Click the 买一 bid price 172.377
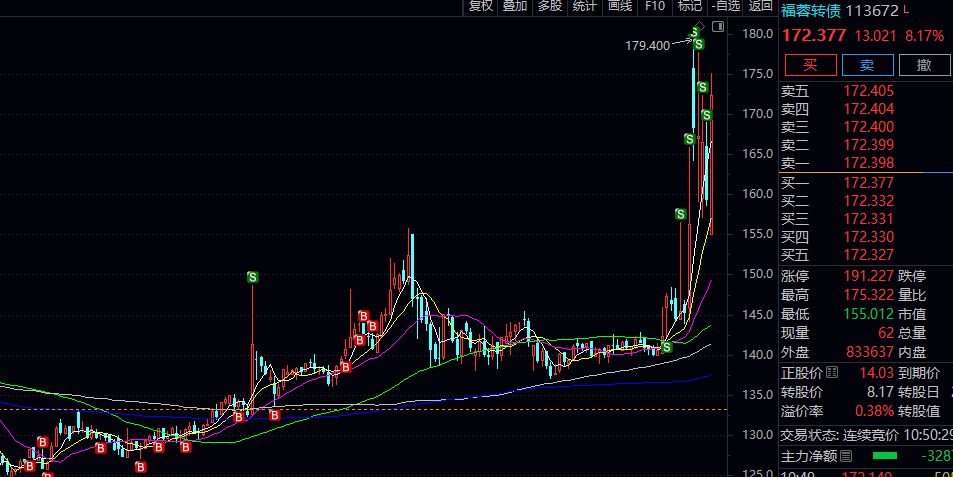Viewport: 953px width, 477px height. [x=869, y=182]
